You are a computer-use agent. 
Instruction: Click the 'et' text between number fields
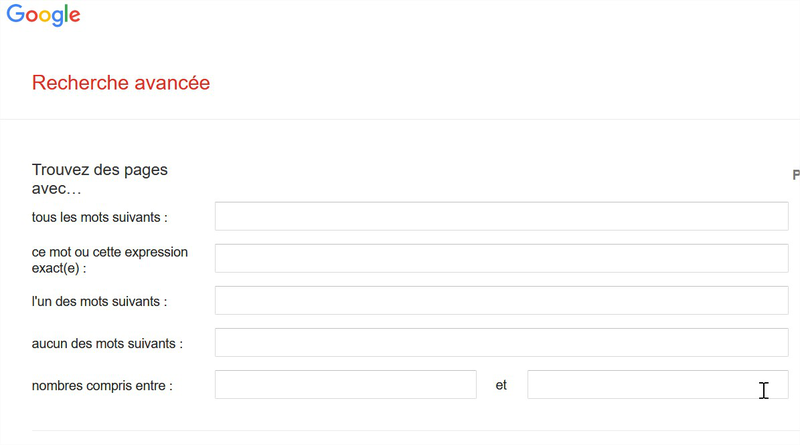pos(501,385)
